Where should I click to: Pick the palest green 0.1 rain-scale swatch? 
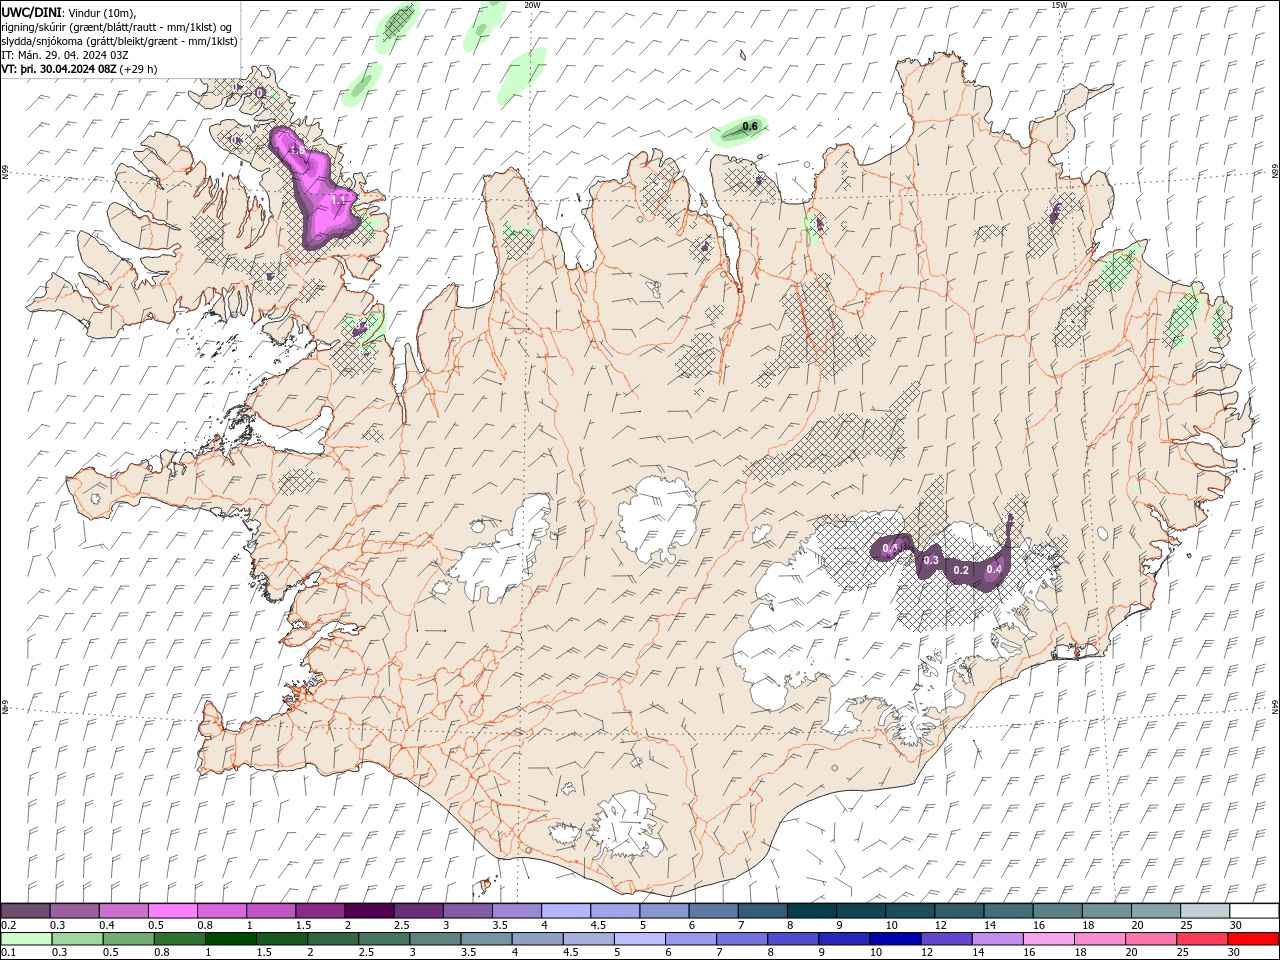(x=26, y=939)
